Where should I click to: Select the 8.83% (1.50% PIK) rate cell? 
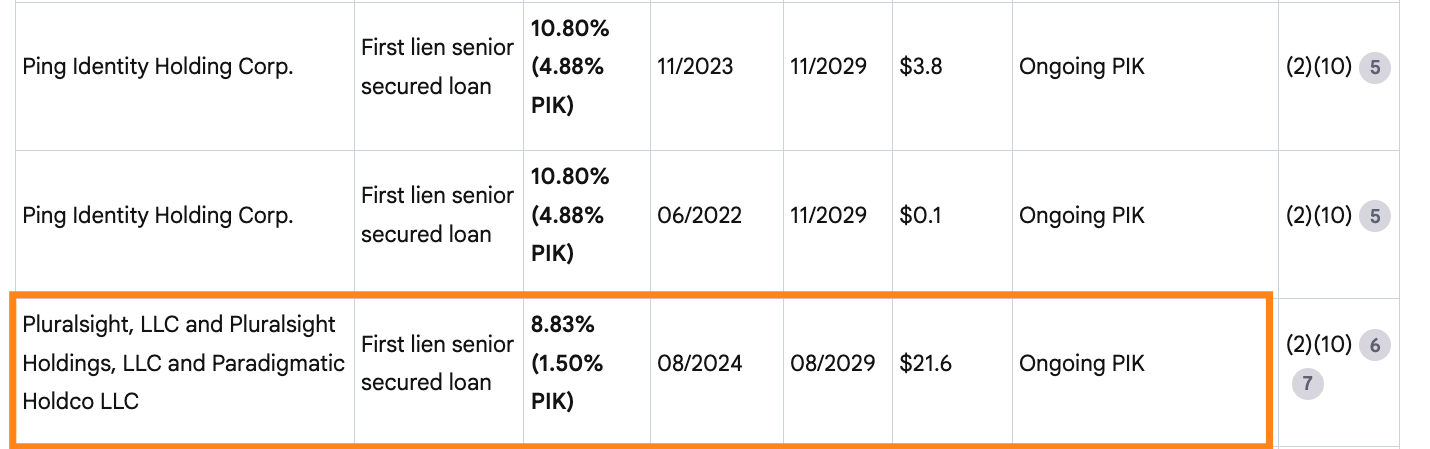pyautogui.click(x=567, y=363)
